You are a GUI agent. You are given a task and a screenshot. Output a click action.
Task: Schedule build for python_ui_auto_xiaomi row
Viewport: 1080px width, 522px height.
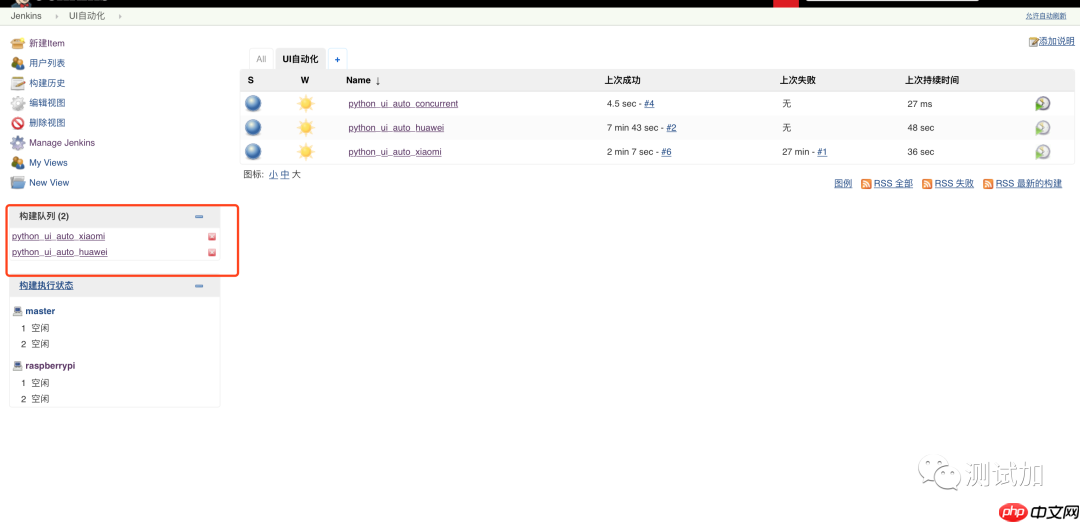(1042, 152)
